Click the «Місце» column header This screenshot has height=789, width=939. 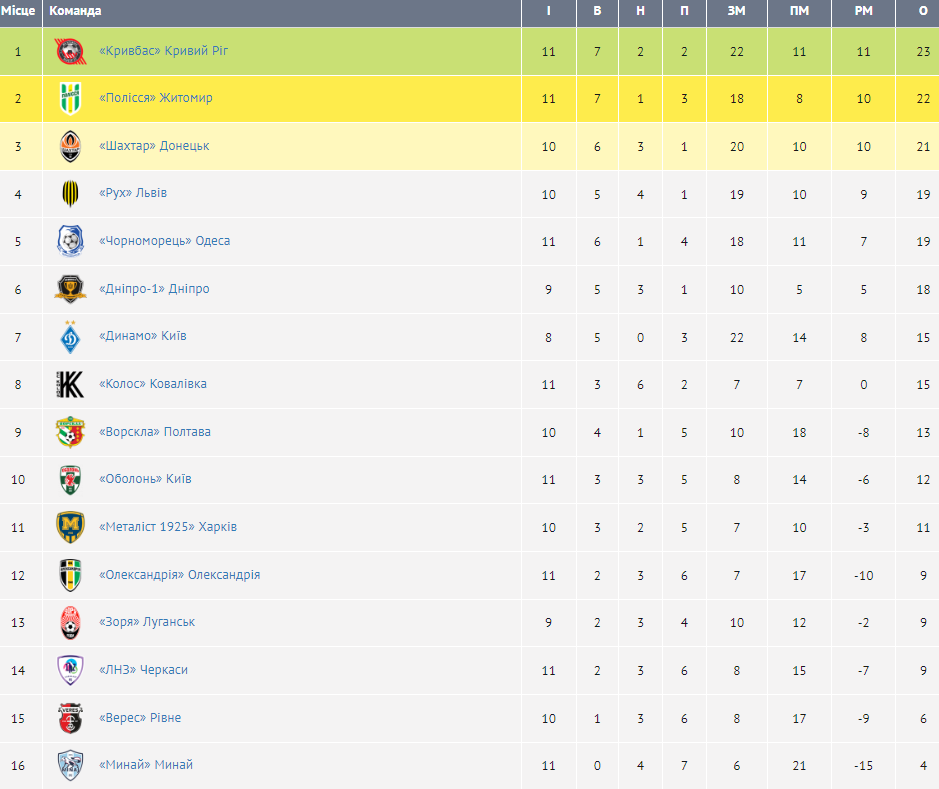[x=18, y=11]
